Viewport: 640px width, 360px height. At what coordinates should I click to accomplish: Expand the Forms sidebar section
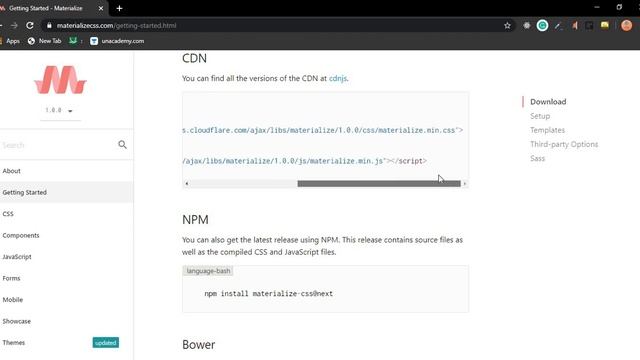[x=11, y=278]
